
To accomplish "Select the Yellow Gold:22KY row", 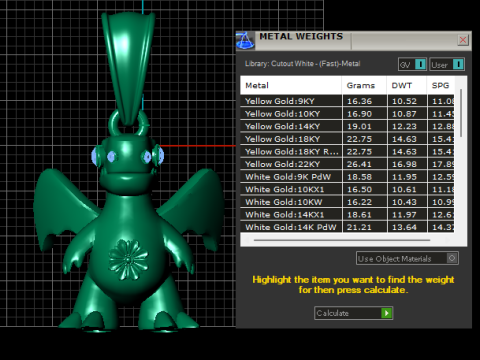I will click(x=347, y=164).
